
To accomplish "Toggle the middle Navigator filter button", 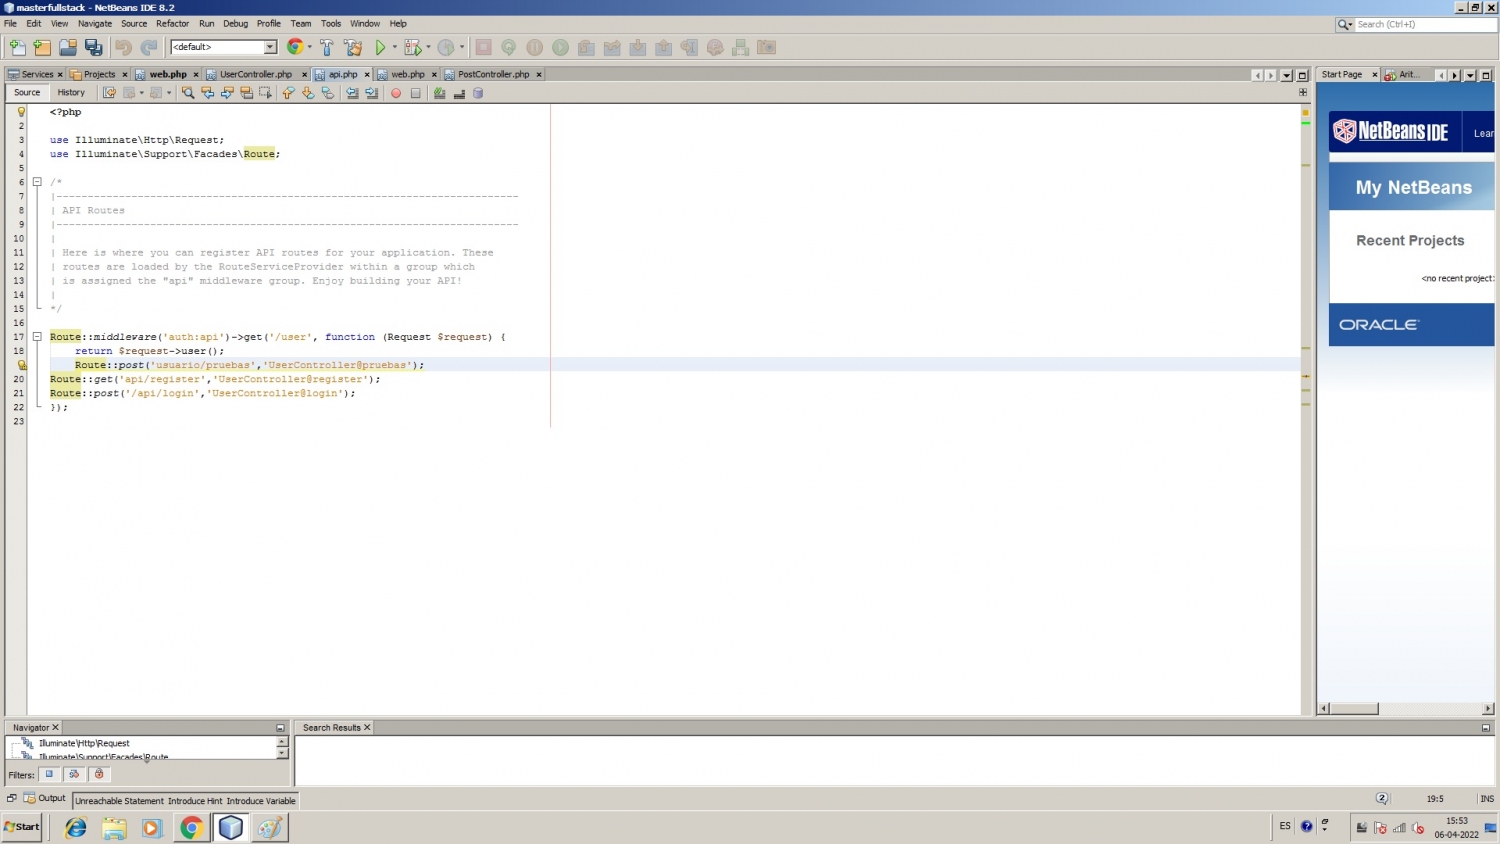I will 73,774.
